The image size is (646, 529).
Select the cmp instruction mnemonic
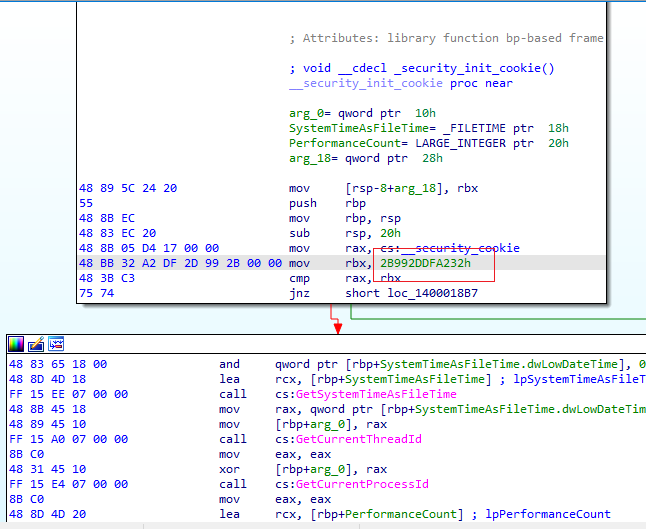coord(299,278)
